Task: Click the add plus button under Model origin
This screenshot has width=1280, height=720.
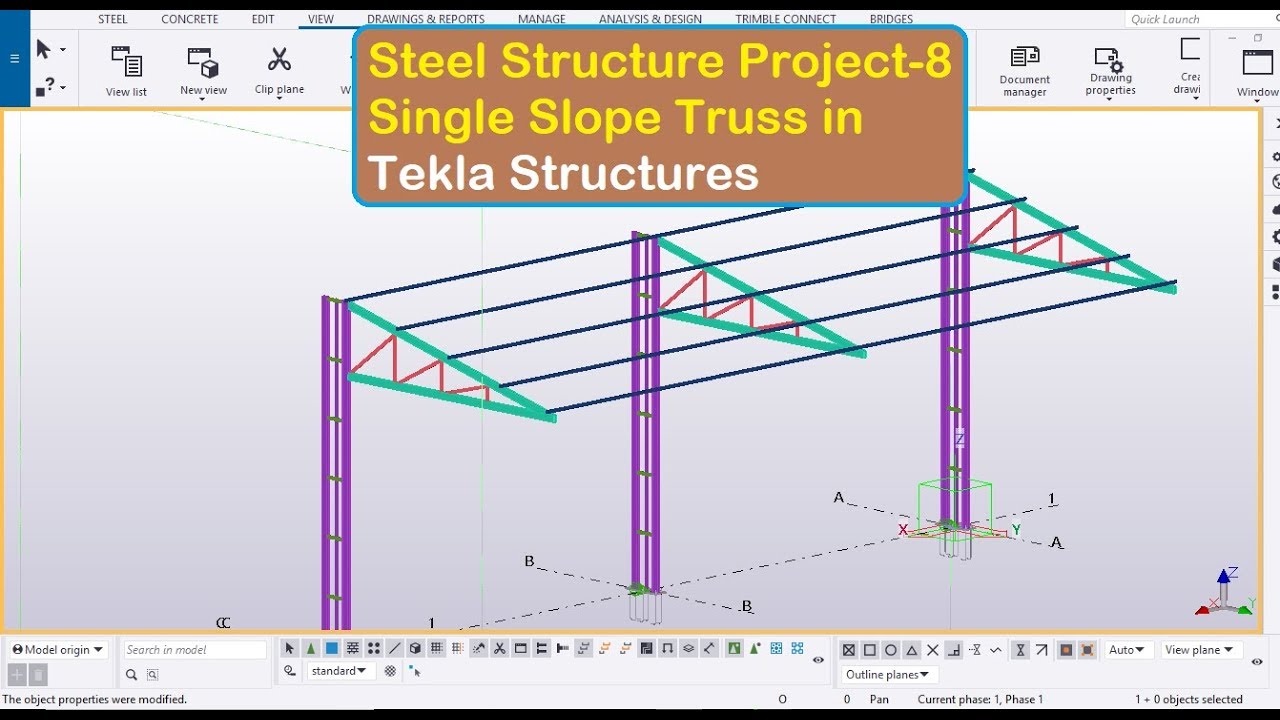Action: tap(17, 675)
